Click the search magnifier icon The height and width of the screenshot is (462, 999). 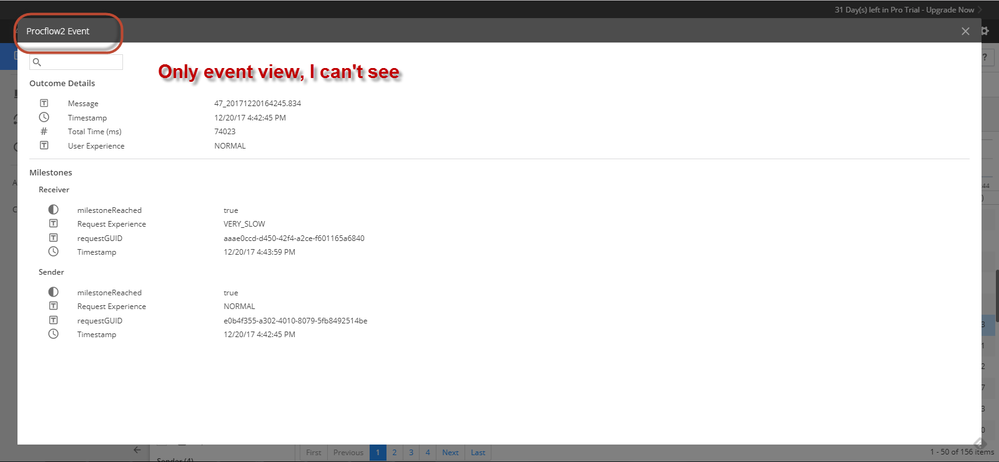click(37, 62)
